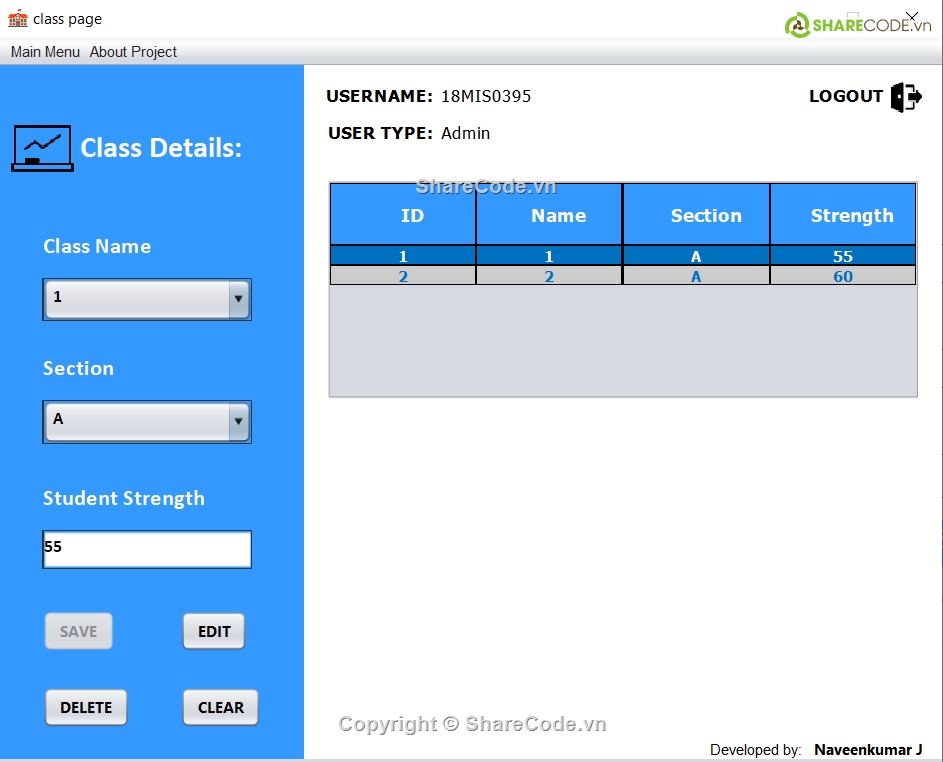The height and width of the screenshot is (762, 943).
Task: Click the Name column header
Action: (x=549, y=215)
